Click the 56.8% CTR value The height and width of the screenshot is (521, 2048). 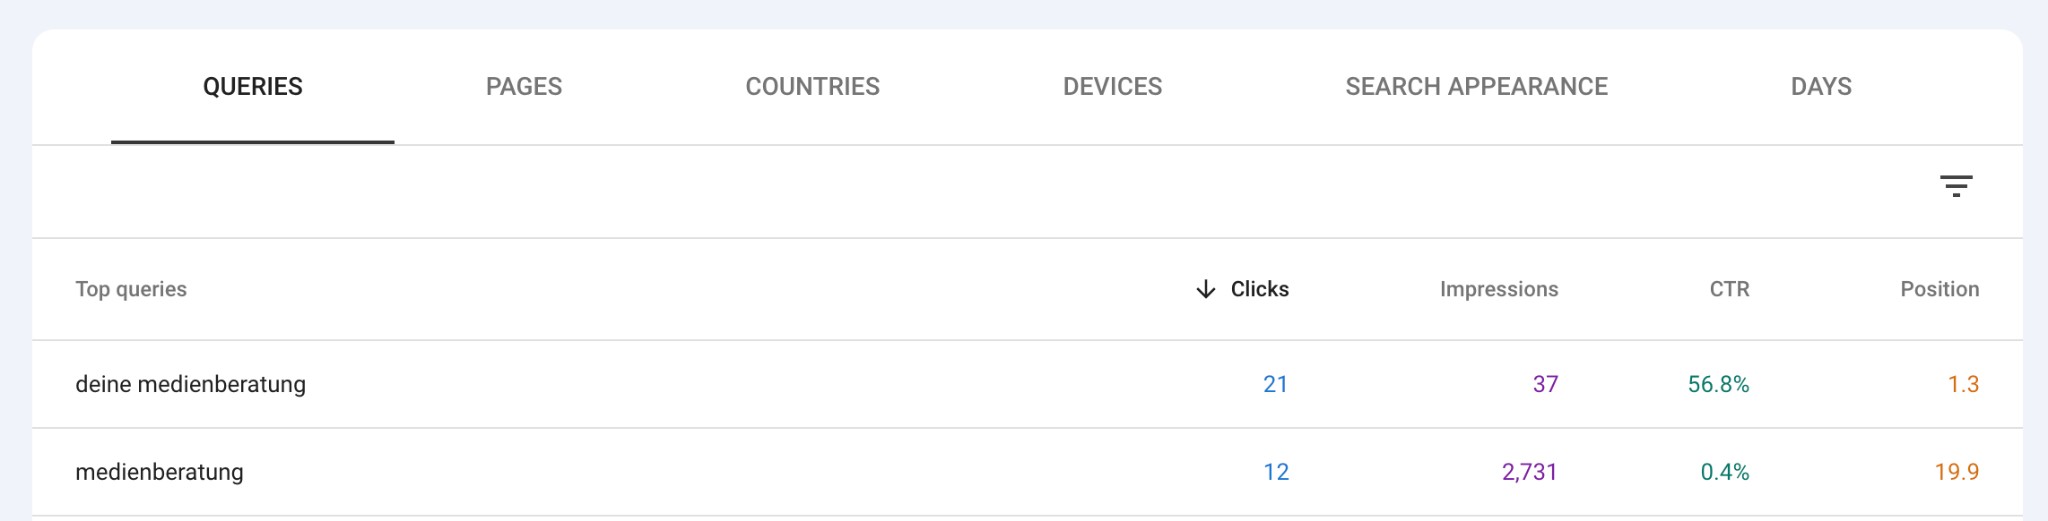(1718, 384)
